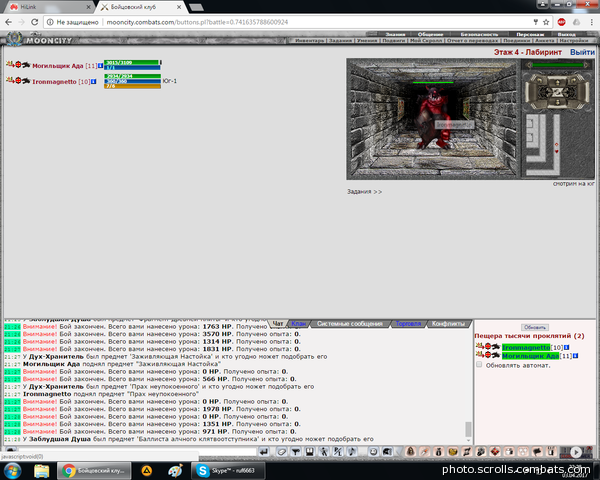Open the Paint palette taskbar icon
600x480 pixels.
coord(176,470)
